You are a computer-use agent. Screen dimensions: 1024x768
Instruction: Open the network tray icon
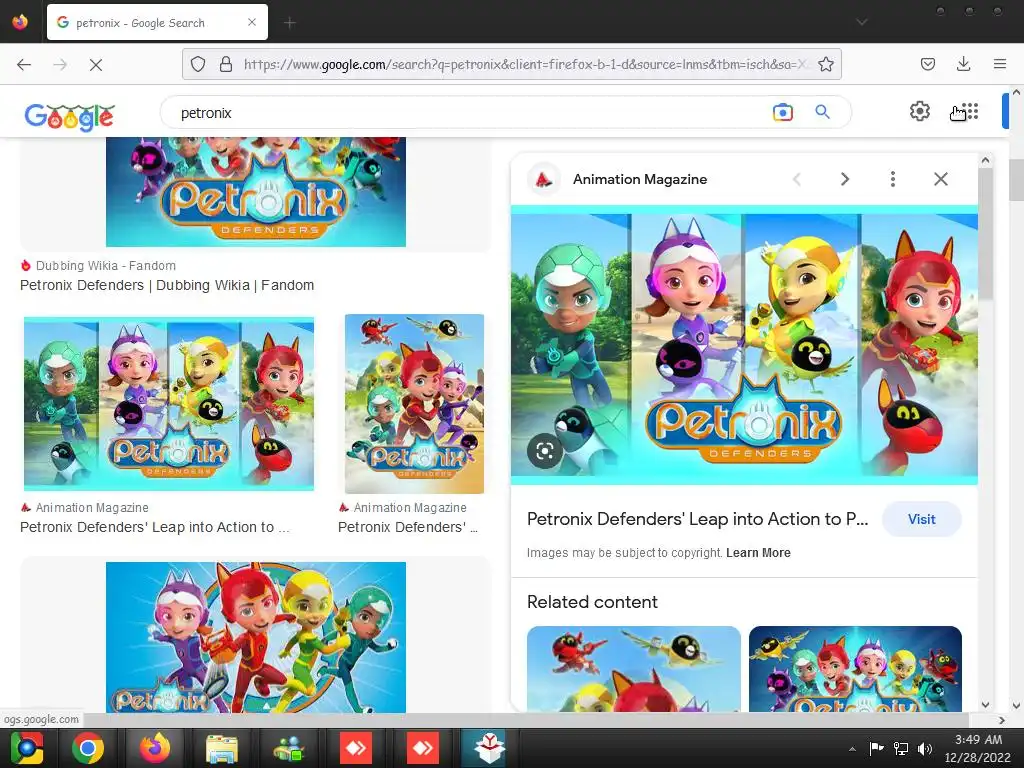click(901, 748)
